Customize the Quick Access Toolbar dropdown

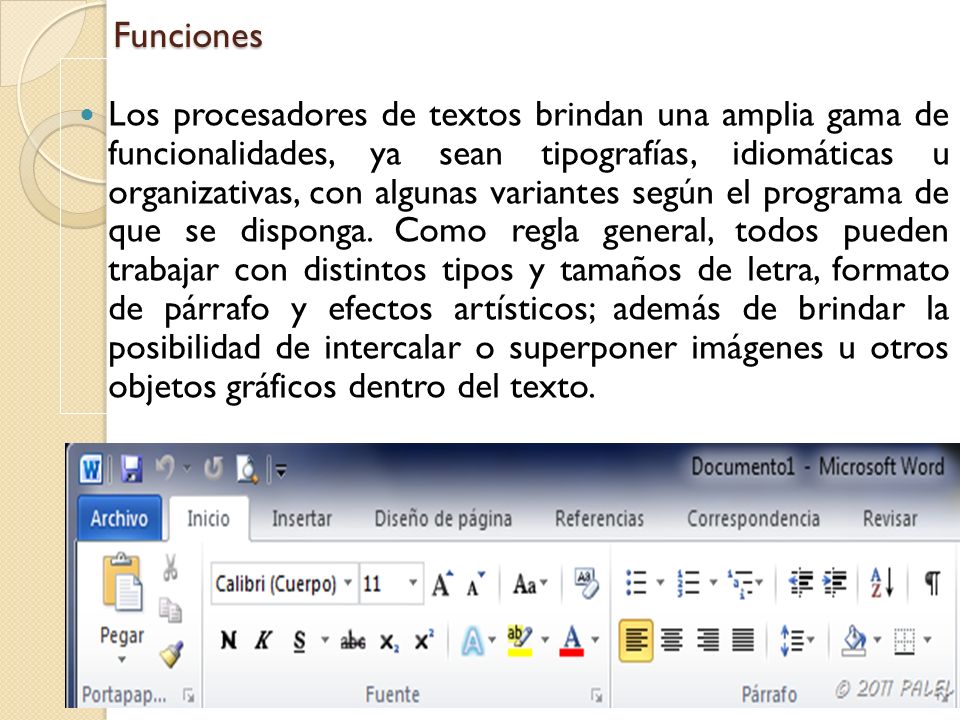click(x=281, y=471)
